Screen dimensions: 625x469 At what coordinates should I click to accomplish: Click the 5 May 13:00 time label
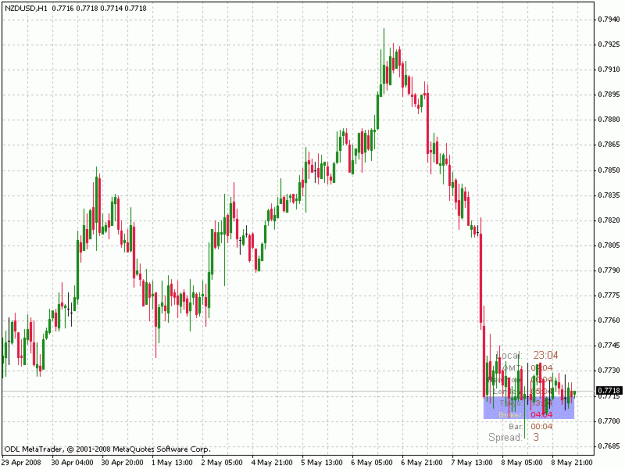[322, 463]
